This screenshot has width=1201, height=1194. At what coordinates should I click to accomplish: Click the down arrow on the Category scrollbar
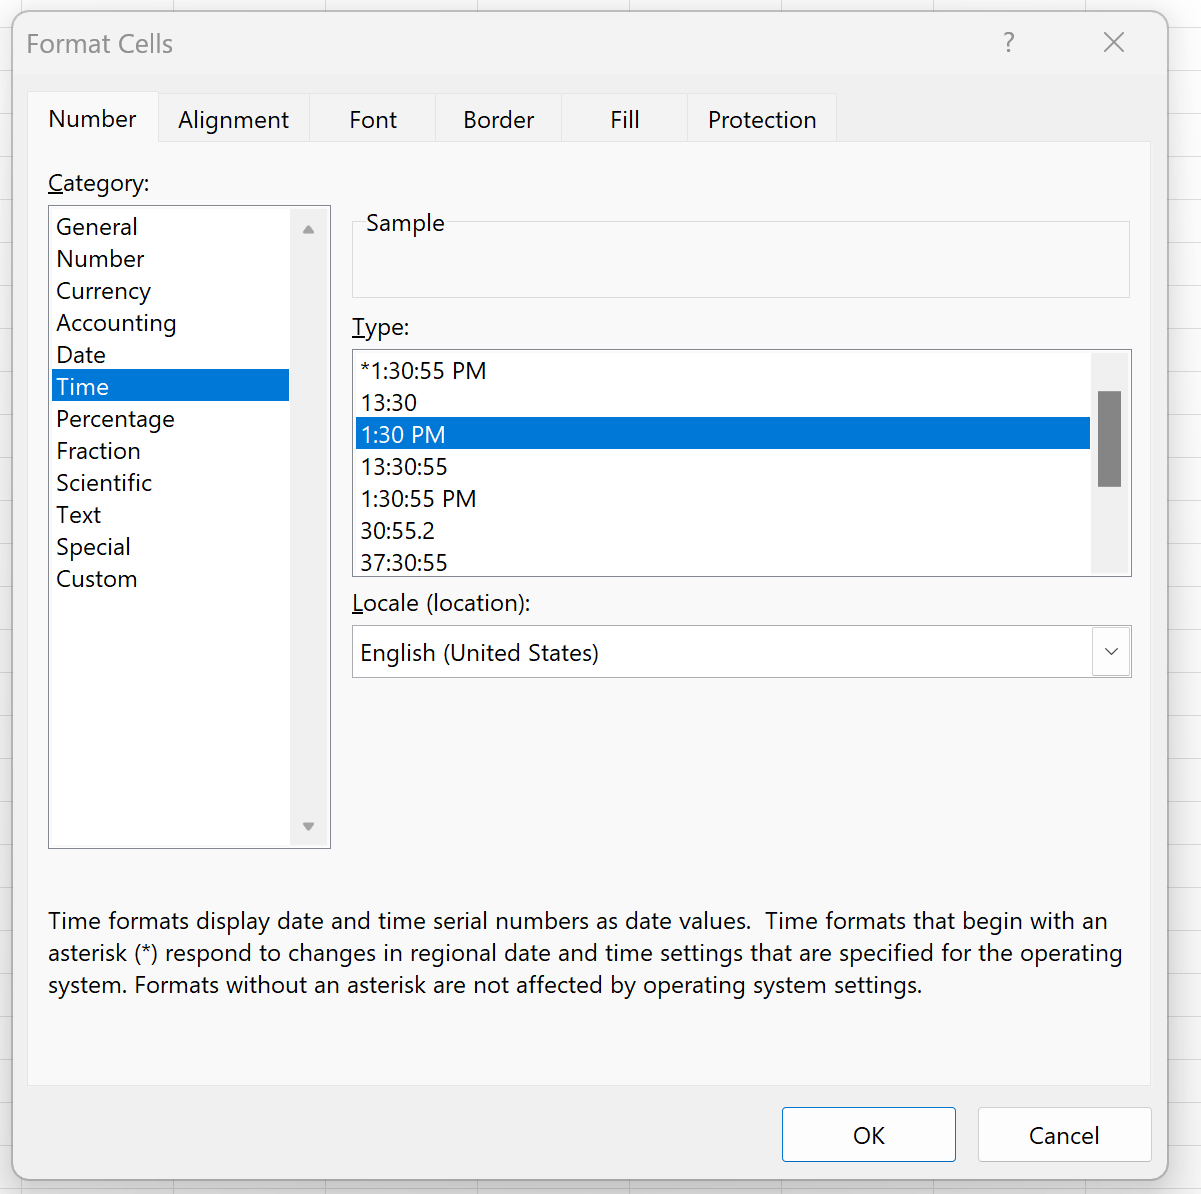(308, 827)
